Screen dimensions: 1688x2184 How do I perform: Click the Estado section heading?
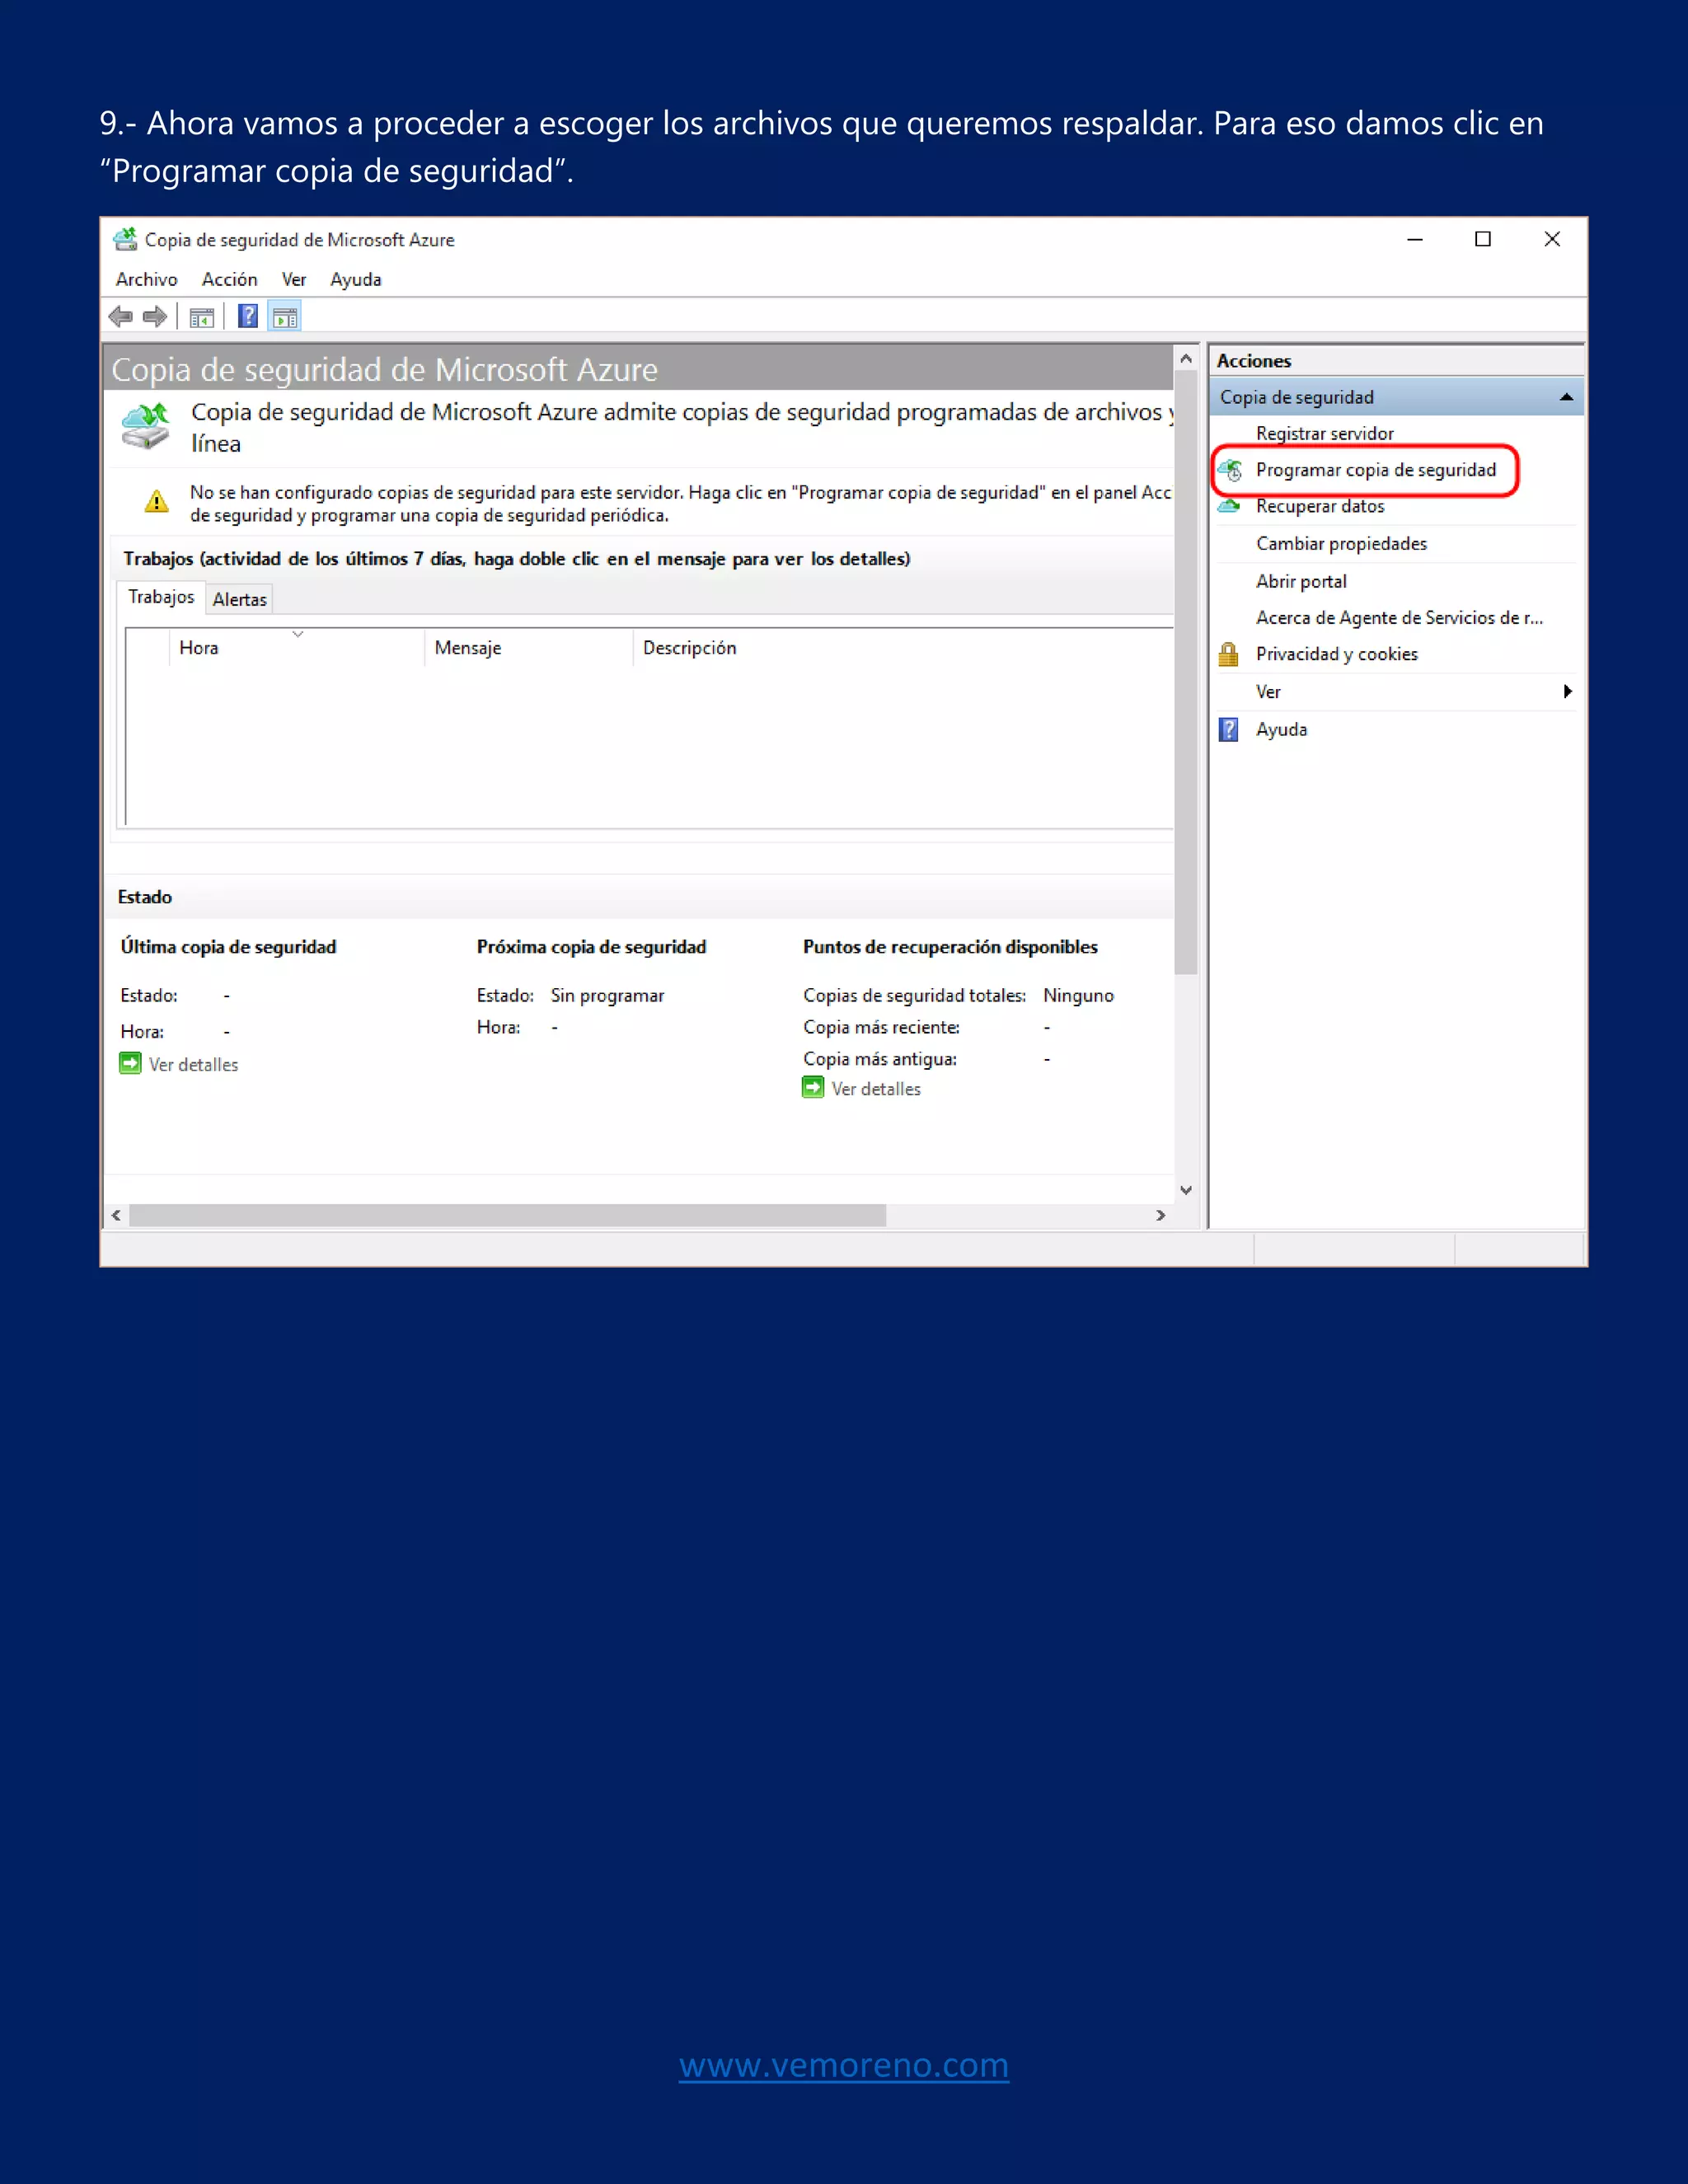pyautogui.click(x=145, y=898)
